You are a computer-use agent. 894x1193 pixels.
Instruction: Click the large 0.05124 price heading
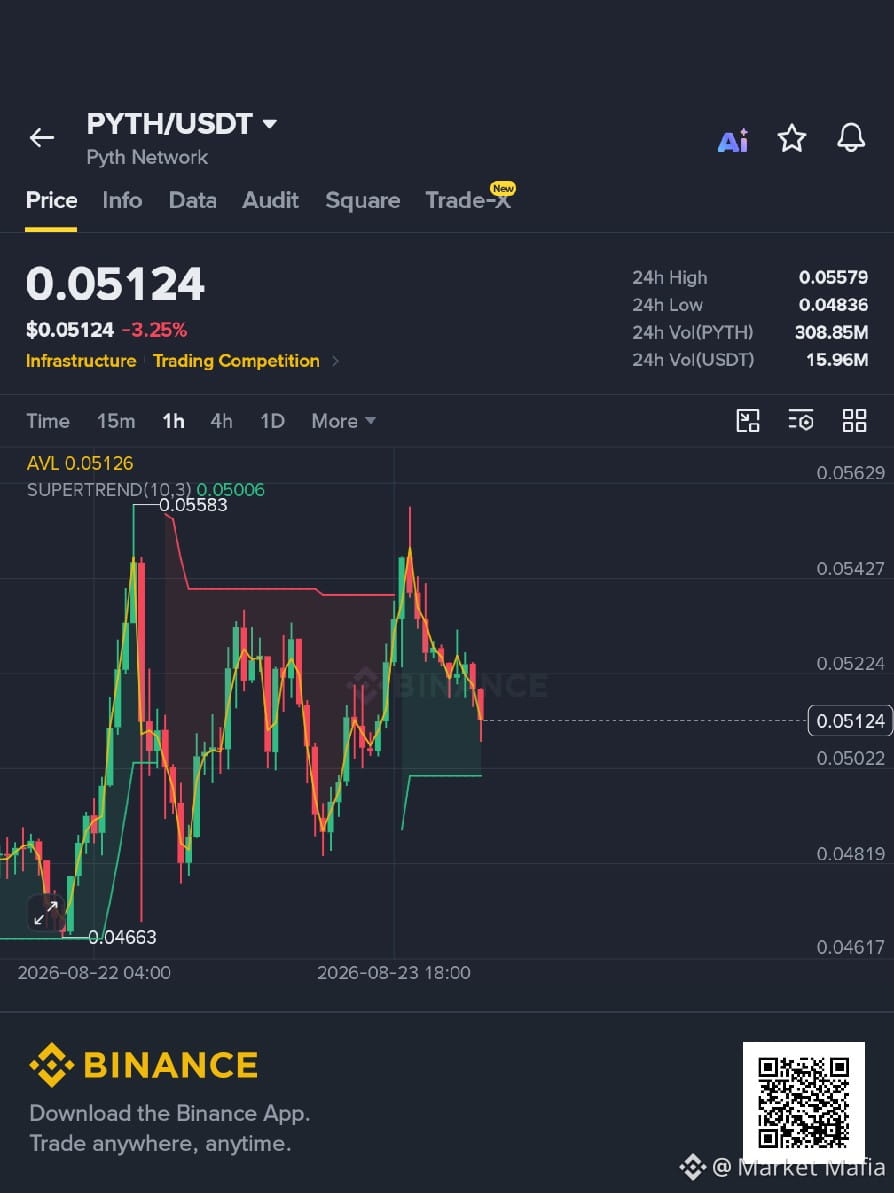coord(115,285)
